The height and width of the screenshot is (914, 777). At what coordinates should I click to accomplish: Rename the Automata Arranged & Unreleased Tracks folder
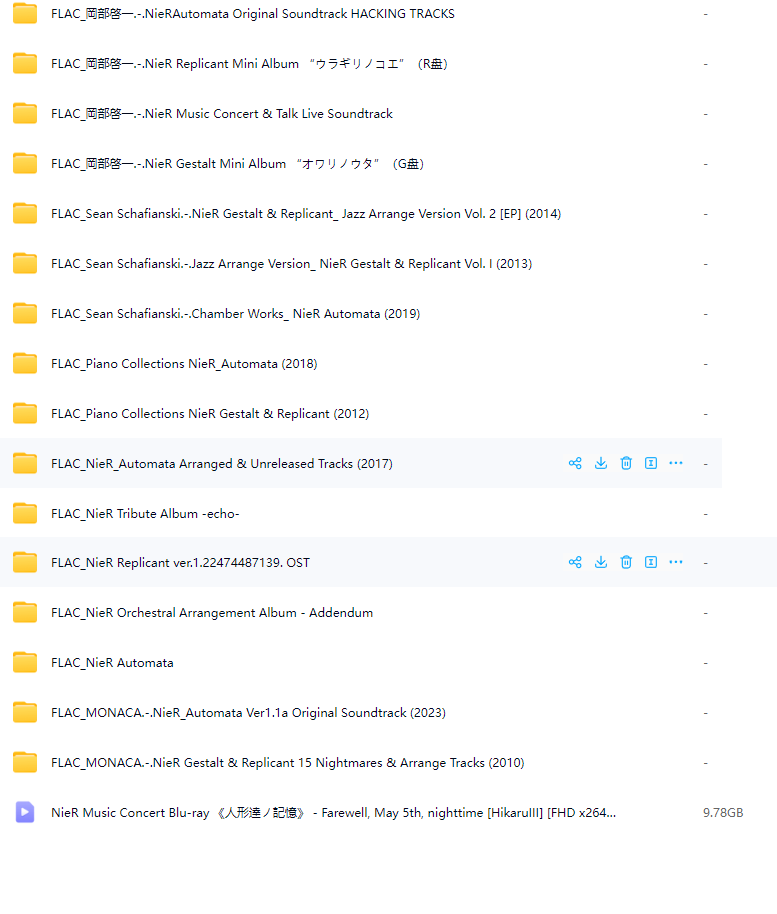(x=651, y=463)
